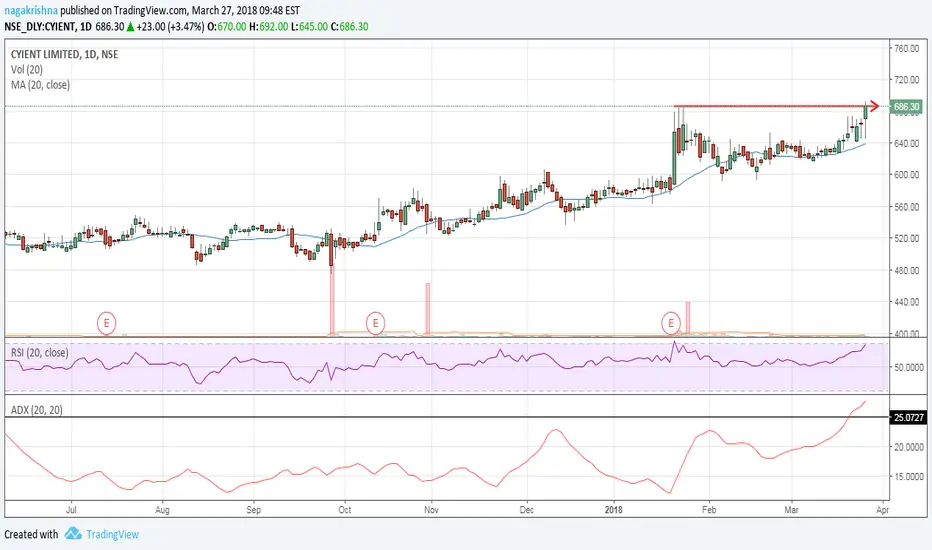Click the 720.00 price axis label
This screenshot has height=550, width=932.
[x=906, y=80]
